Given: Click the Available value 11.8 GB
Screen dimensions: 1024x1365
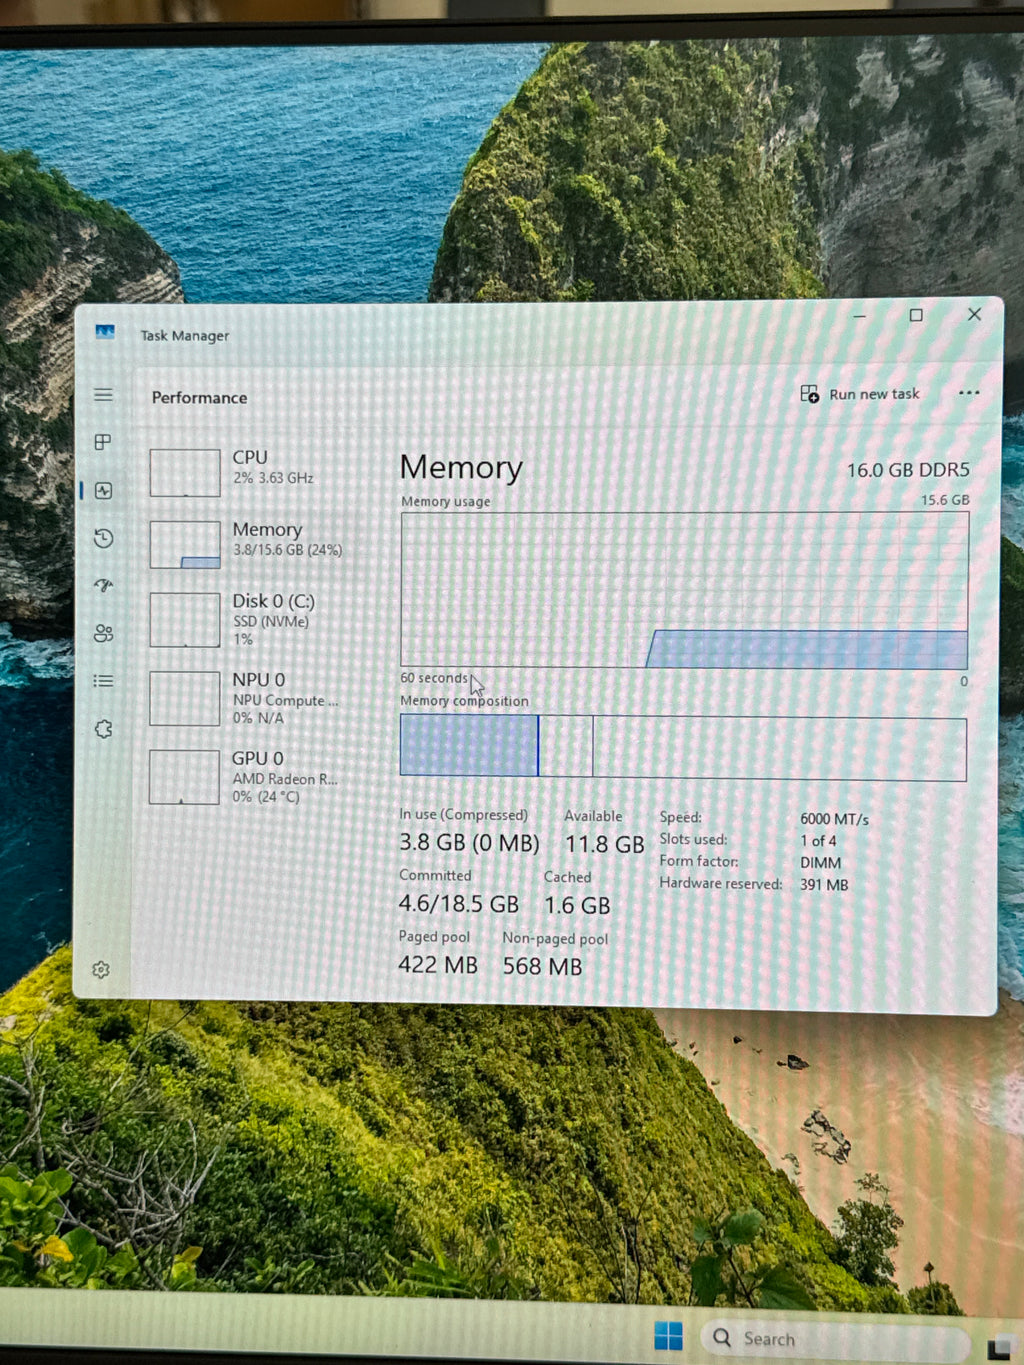Looking at the screenshot, I should point(605,845).
